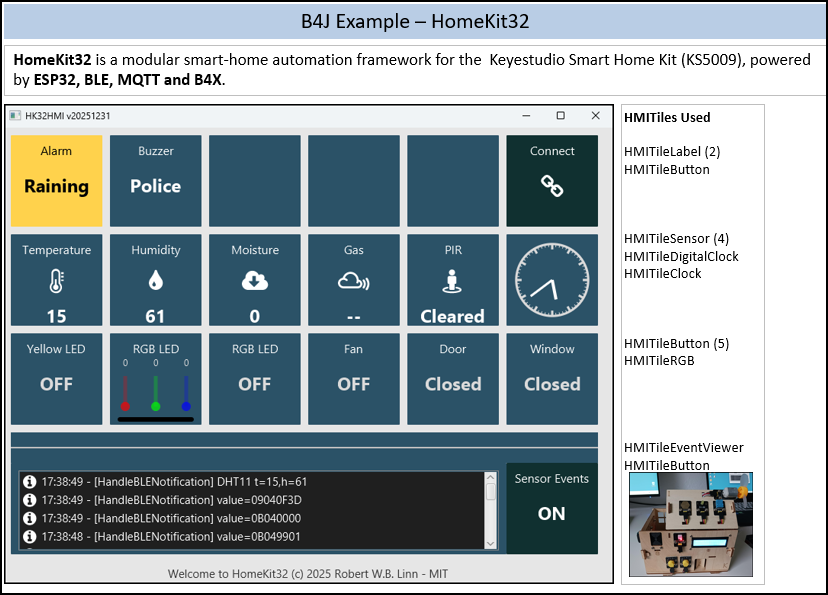The image size is (828, 595).
Task: Click the HMITileButton (5) text
Action: coord(676,344)
